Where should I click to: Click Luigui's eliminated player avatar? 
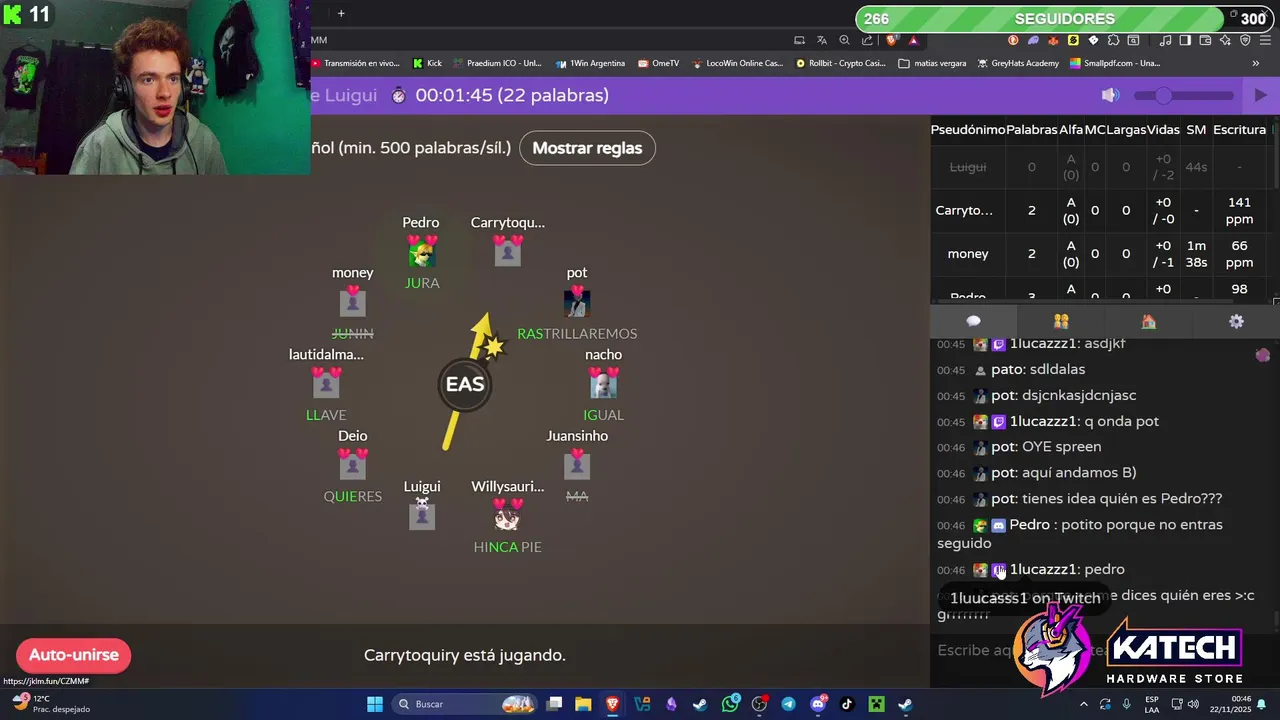(422, 516)
